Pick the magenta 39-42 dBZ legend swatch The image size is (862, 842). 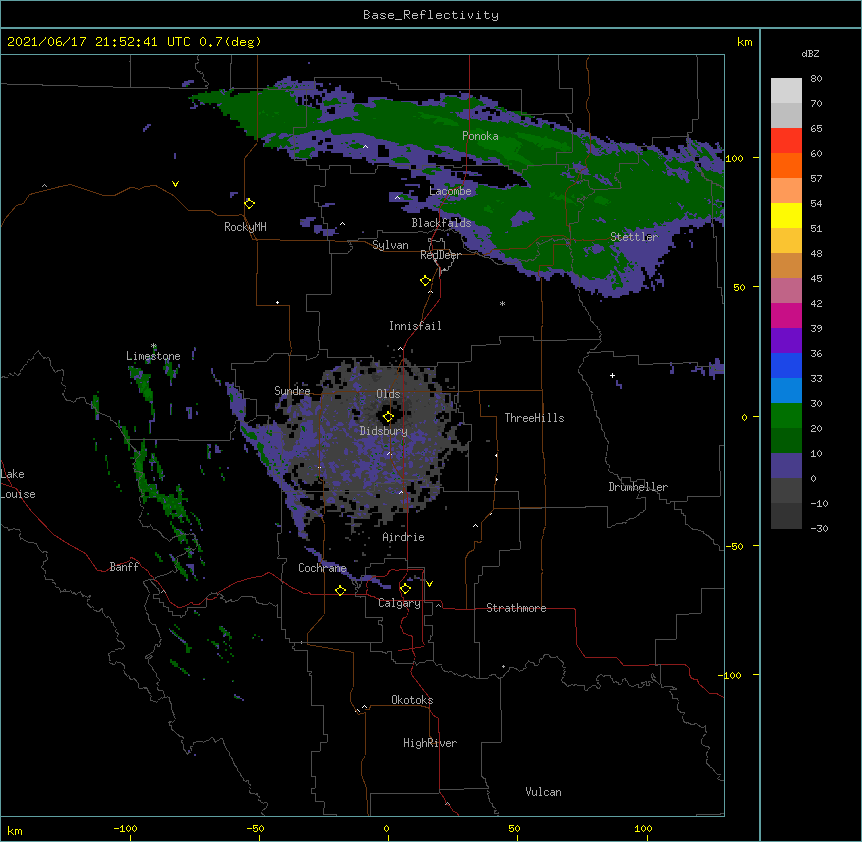(786, 315)
